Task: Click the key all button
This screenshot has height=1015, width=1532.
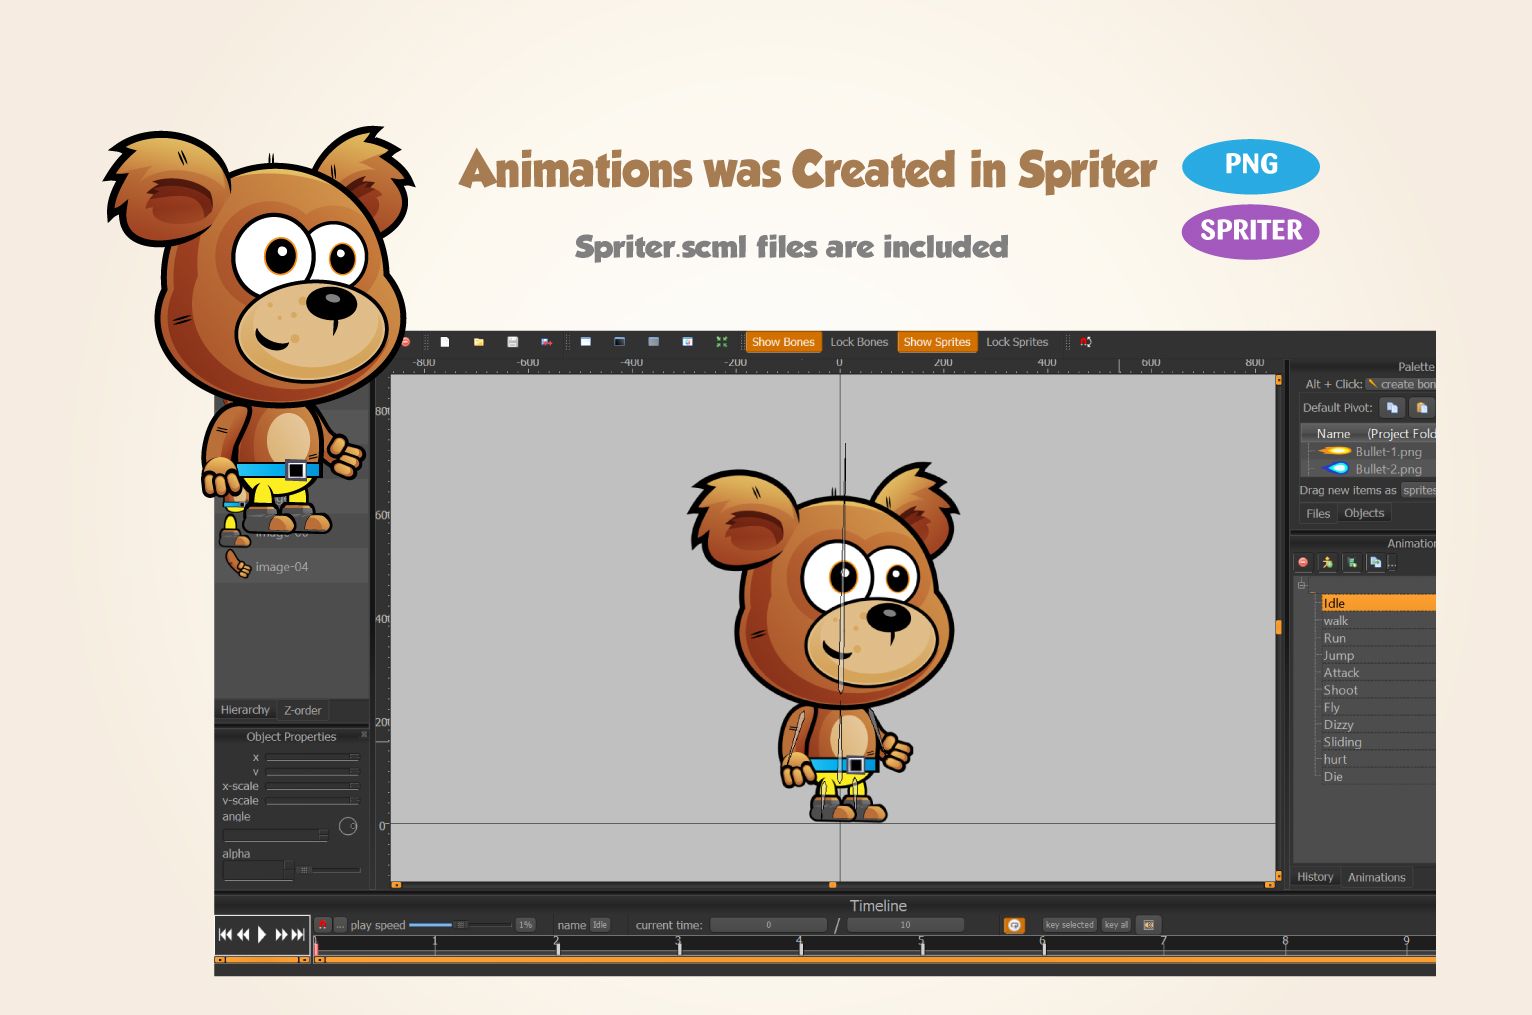Action: point(1116,925)
